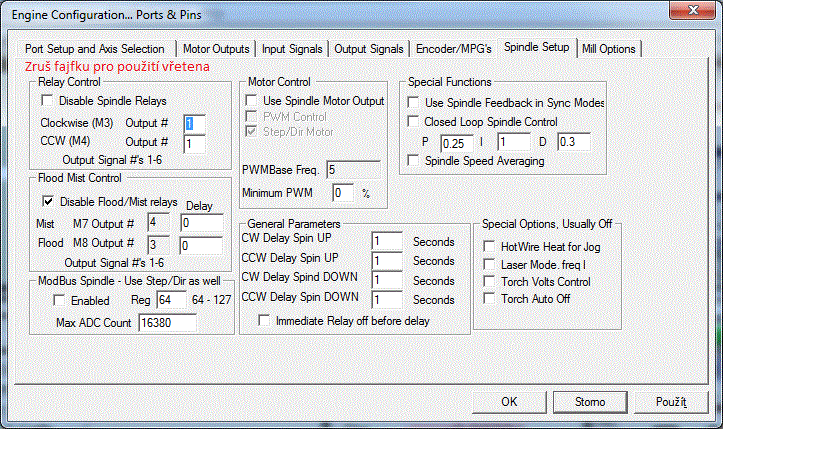Apply changes with Použít button

click(670, 402)
